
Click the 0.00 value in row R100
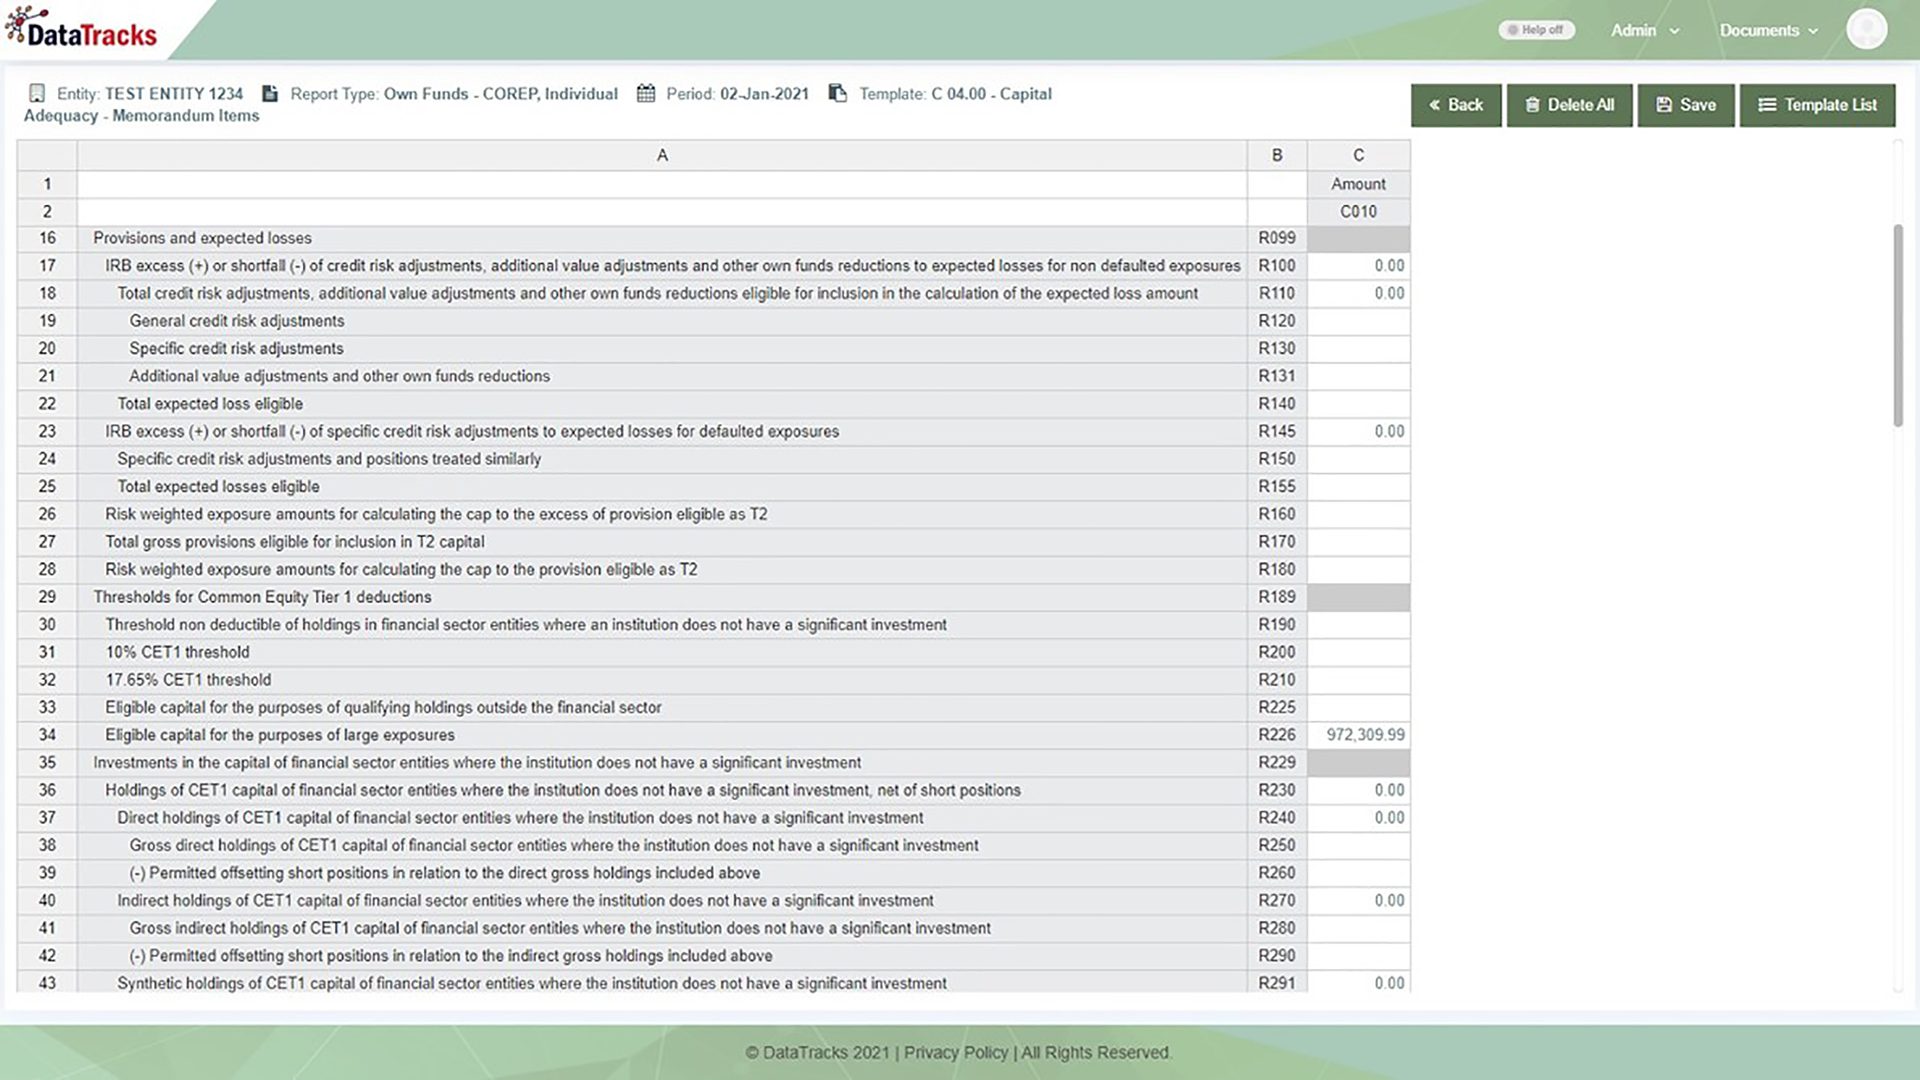(x=1389, y=266)
